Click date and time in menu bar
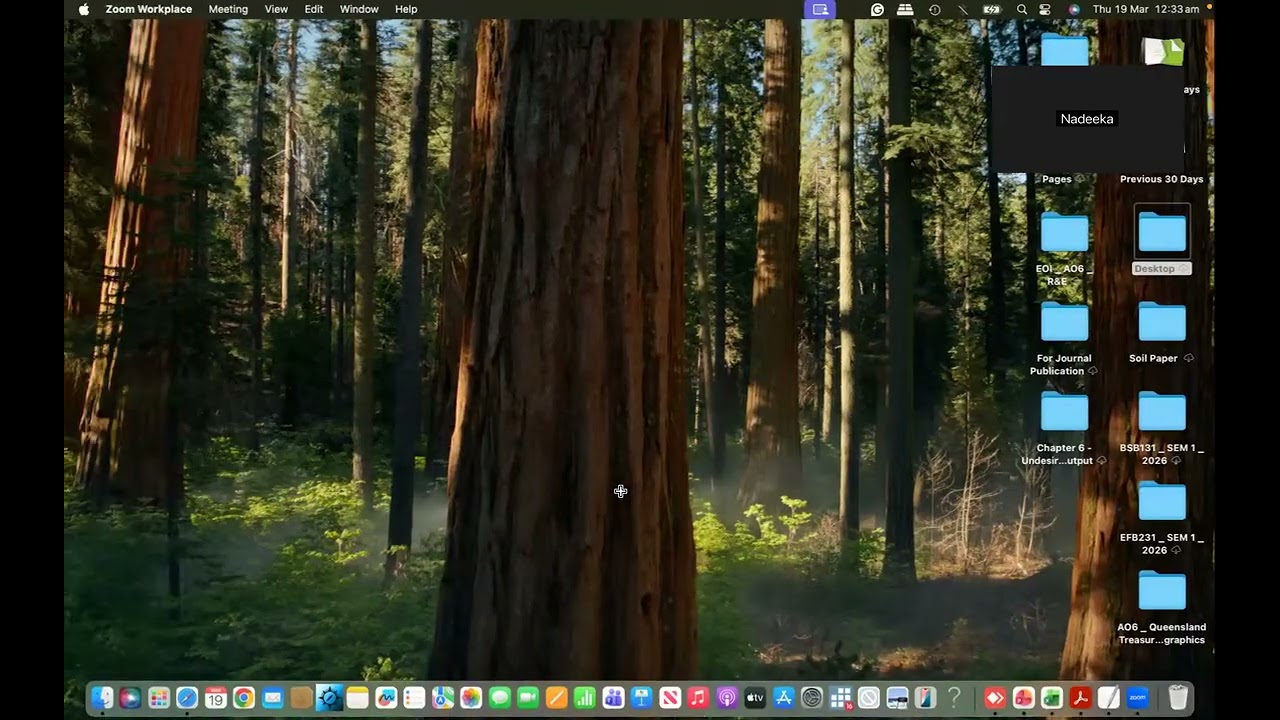 (x=1146, y=9)
